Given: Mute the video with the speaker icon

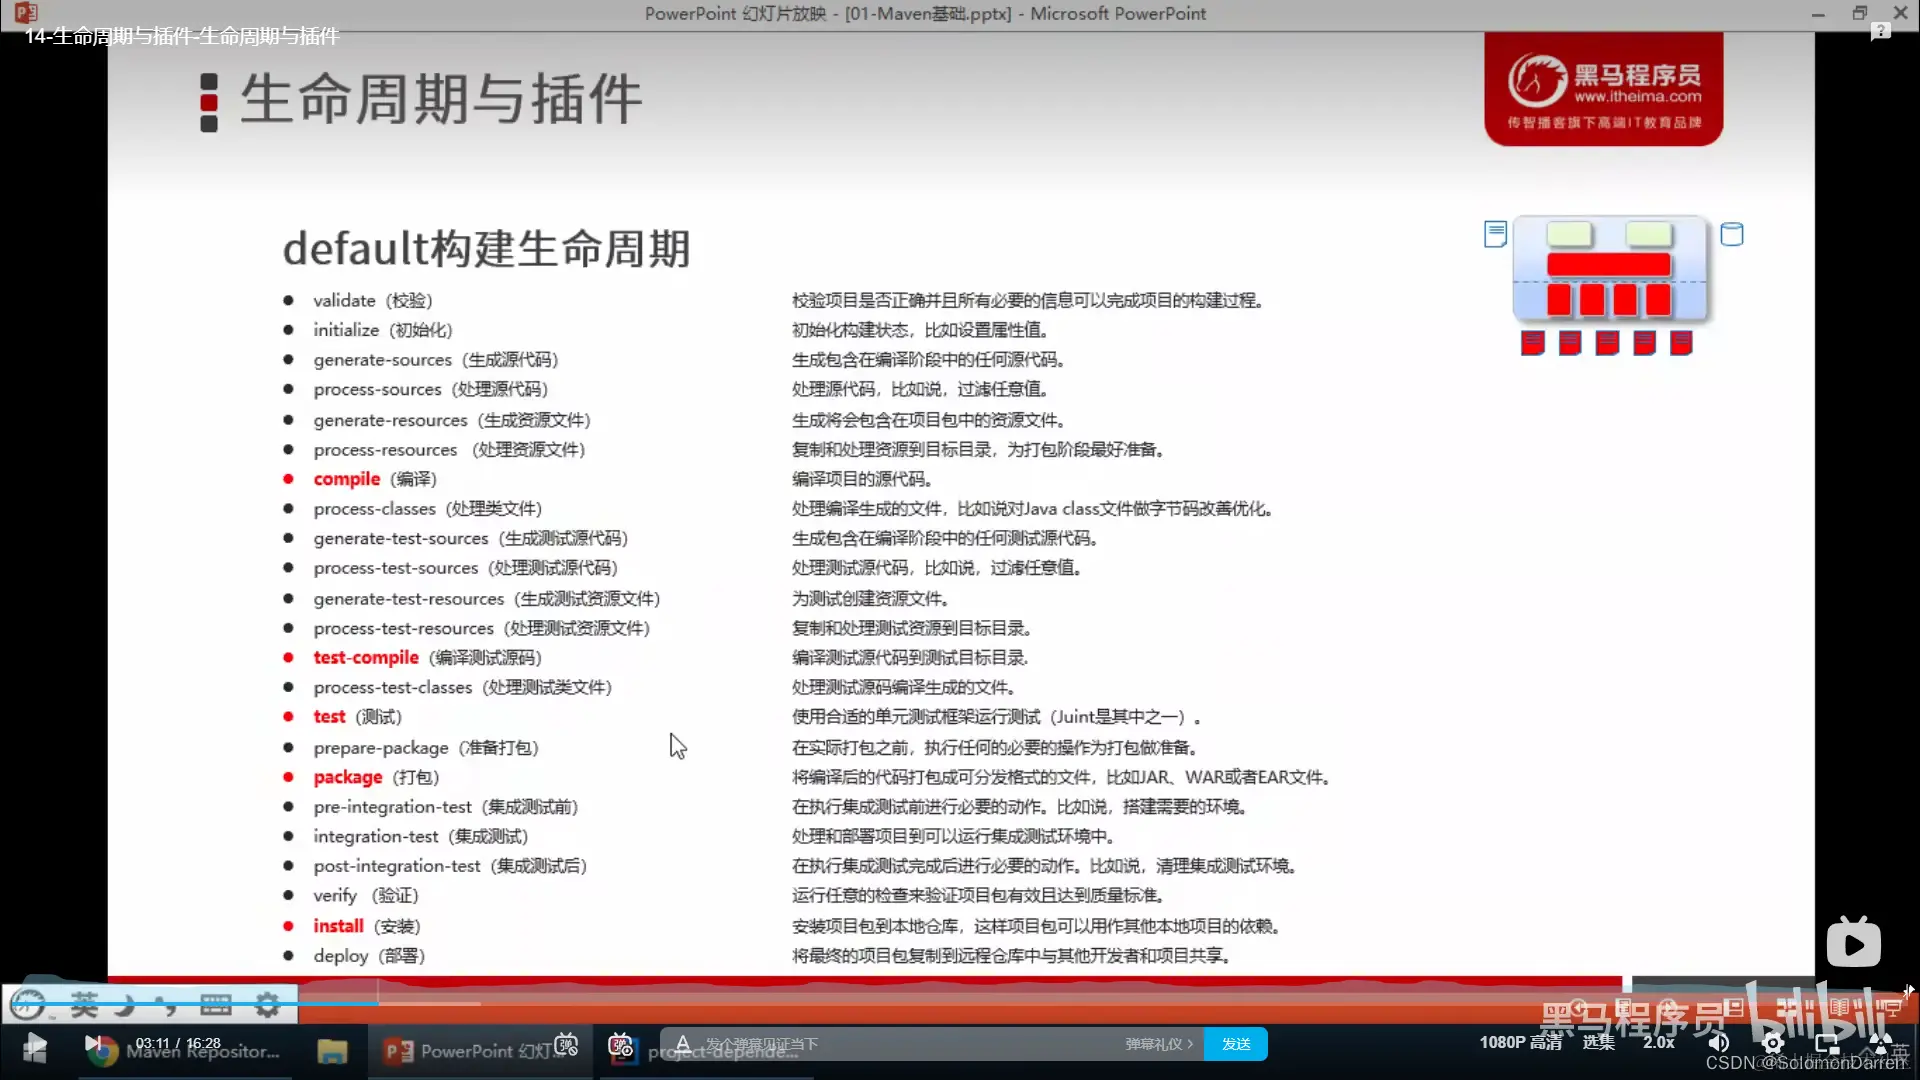Looking at the screenshot, I should tap(1719, 1045).
